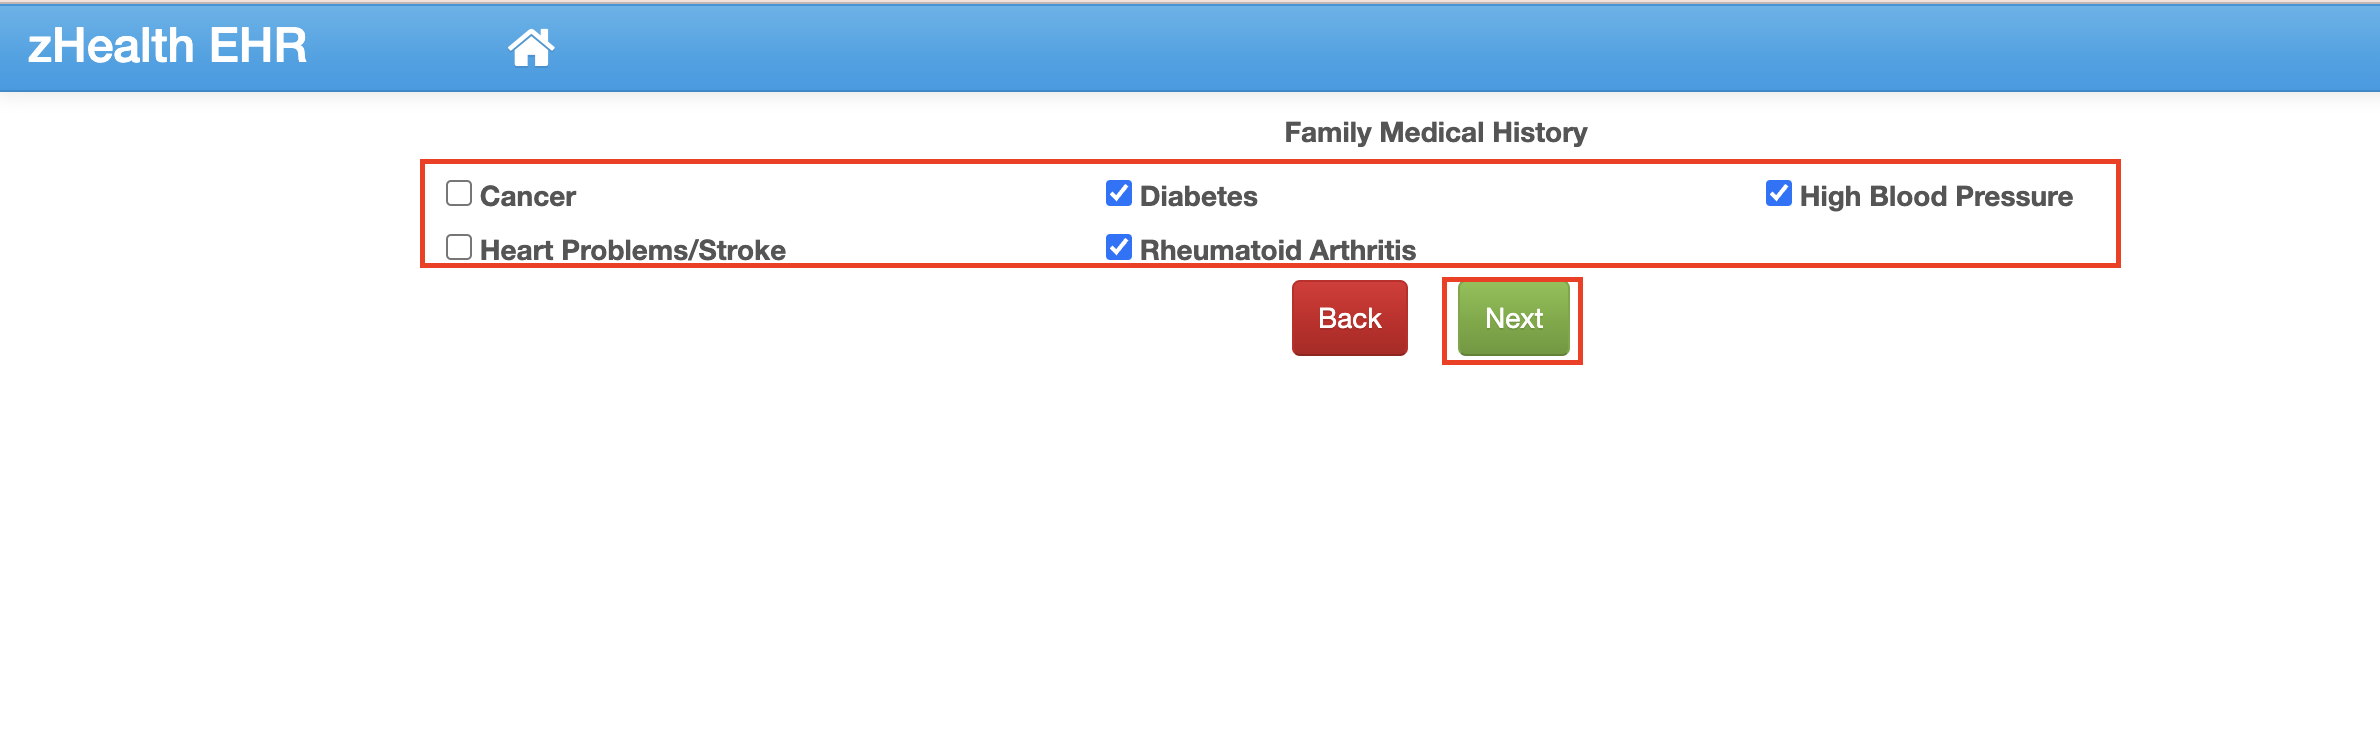Screen dimensions: 2380x730
Task: Go to the home page icon
Action: [x=531, y=47]
